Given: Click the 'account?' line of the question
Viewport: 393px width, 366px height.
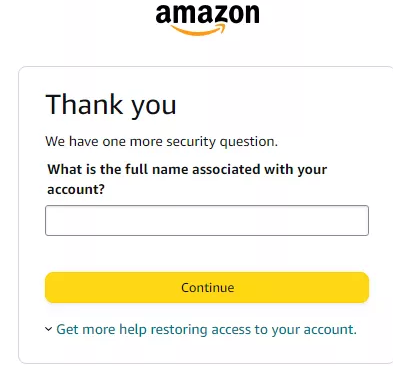Looking at the screenshot, I should 76,190.
